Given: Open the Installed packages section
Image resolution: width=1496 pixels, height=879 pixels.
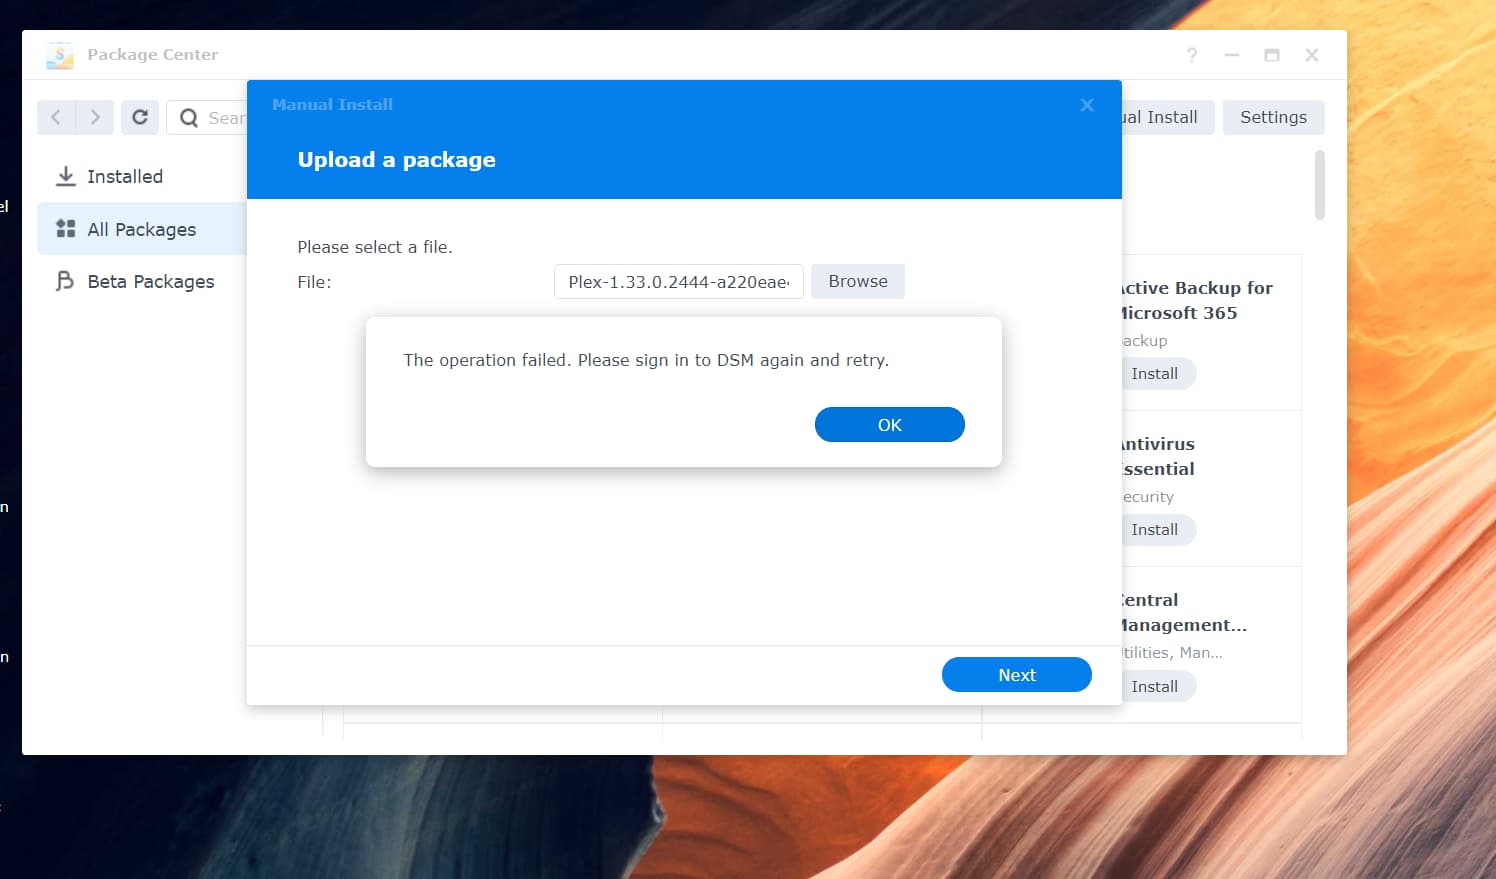Looking at the screenshot, I should (x=141, y=176).
